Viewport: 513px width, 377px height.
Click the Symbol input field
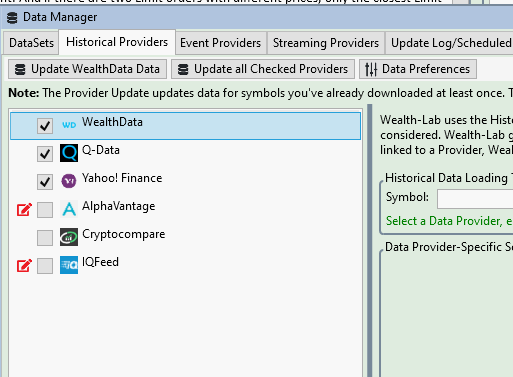475,199
